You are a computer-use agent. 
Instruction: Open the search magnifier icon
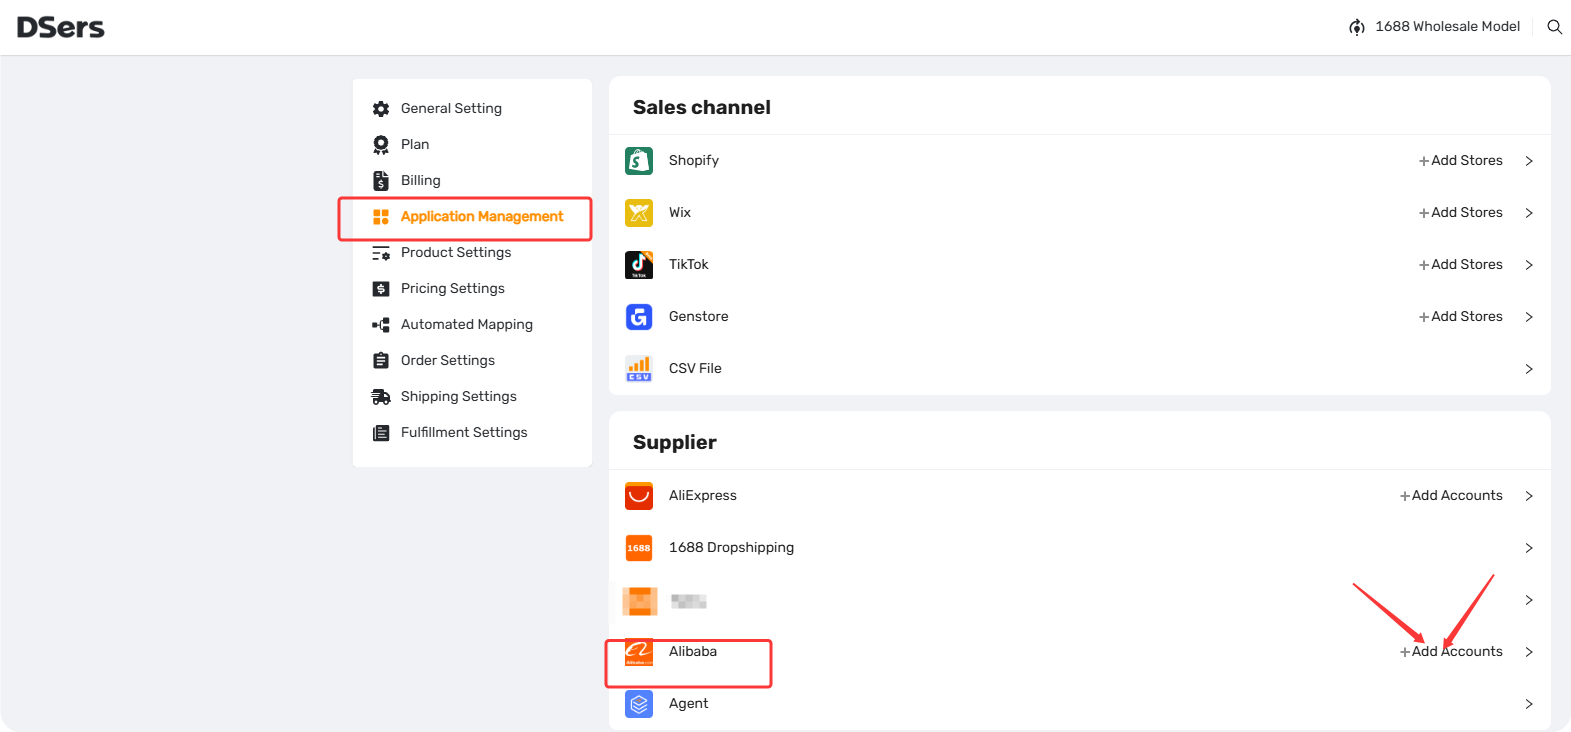pyautogui.click(x=1554, y=27)
